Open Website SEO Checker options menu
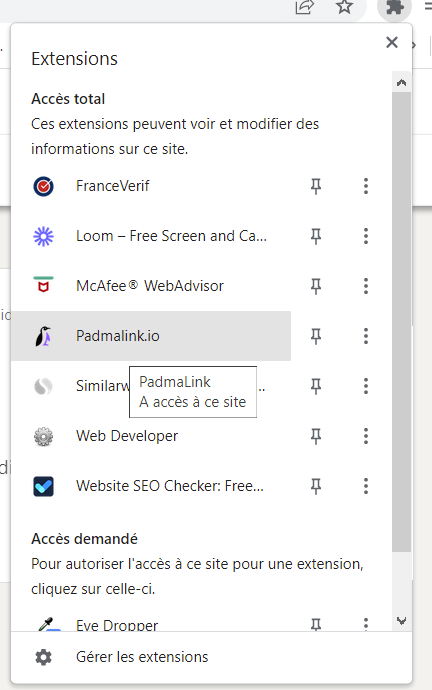 point(366,486)
